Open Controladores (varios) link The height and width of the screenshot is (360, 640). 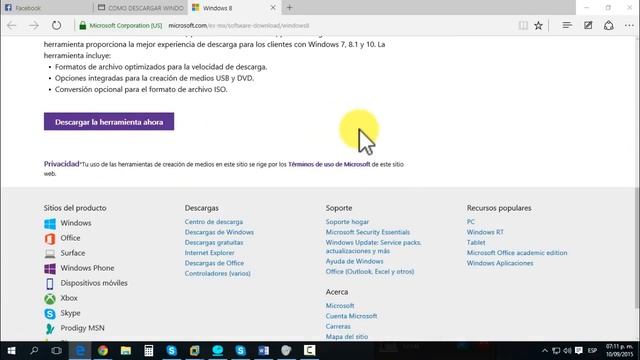(x=218, y=273)
